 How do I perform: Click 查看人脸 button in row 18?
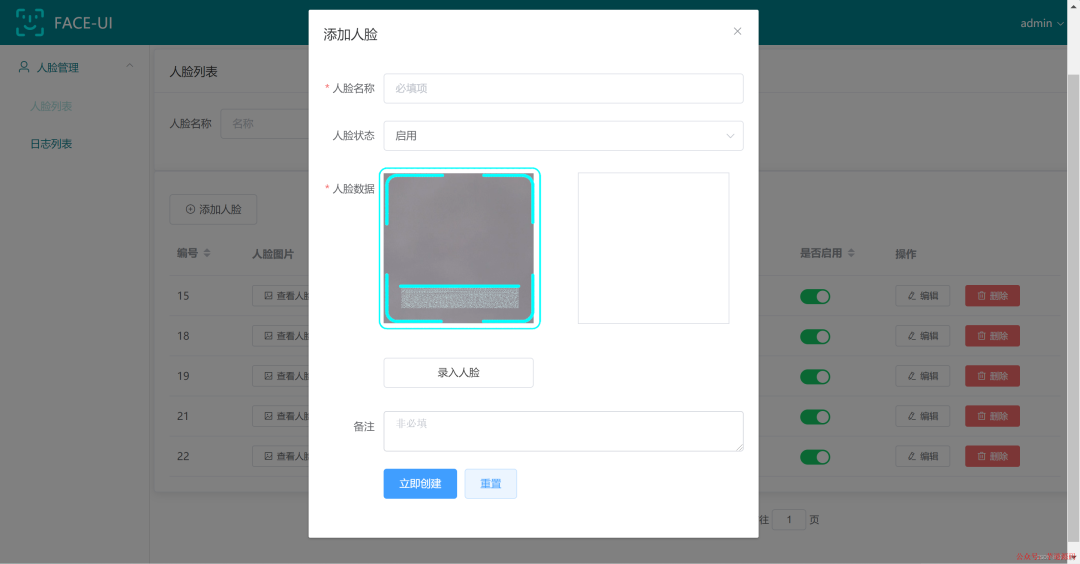pos(281,336)
